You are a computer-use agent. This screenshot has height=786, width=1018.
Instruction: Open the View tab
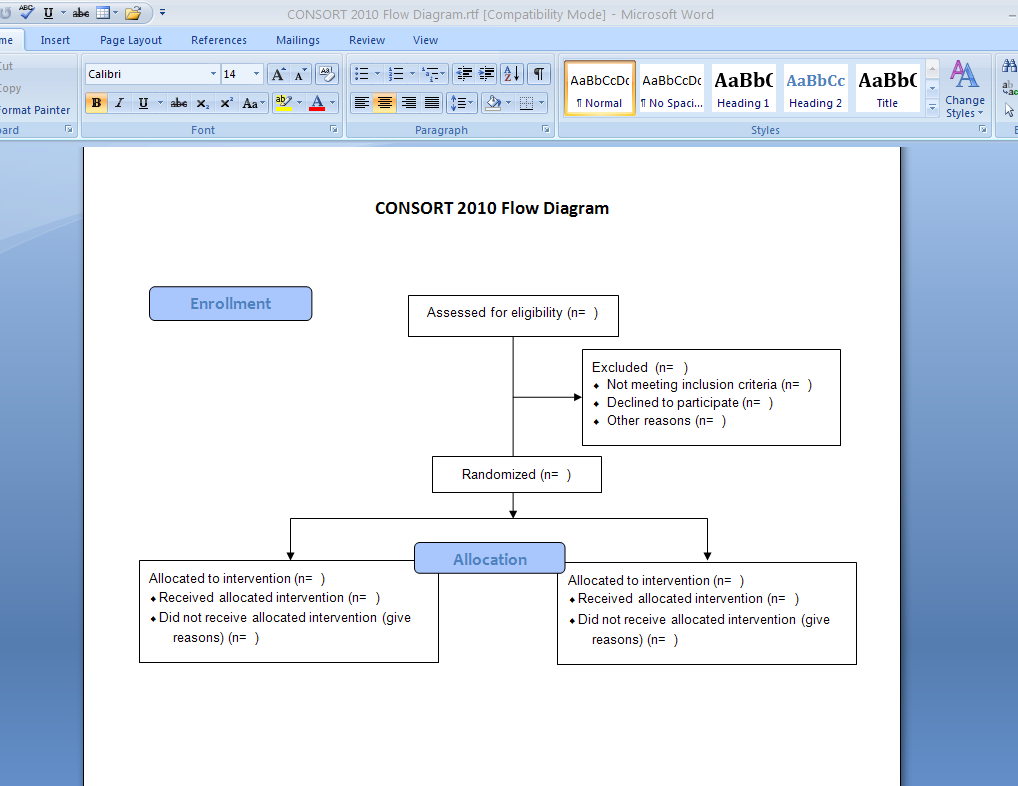[425, 40]
